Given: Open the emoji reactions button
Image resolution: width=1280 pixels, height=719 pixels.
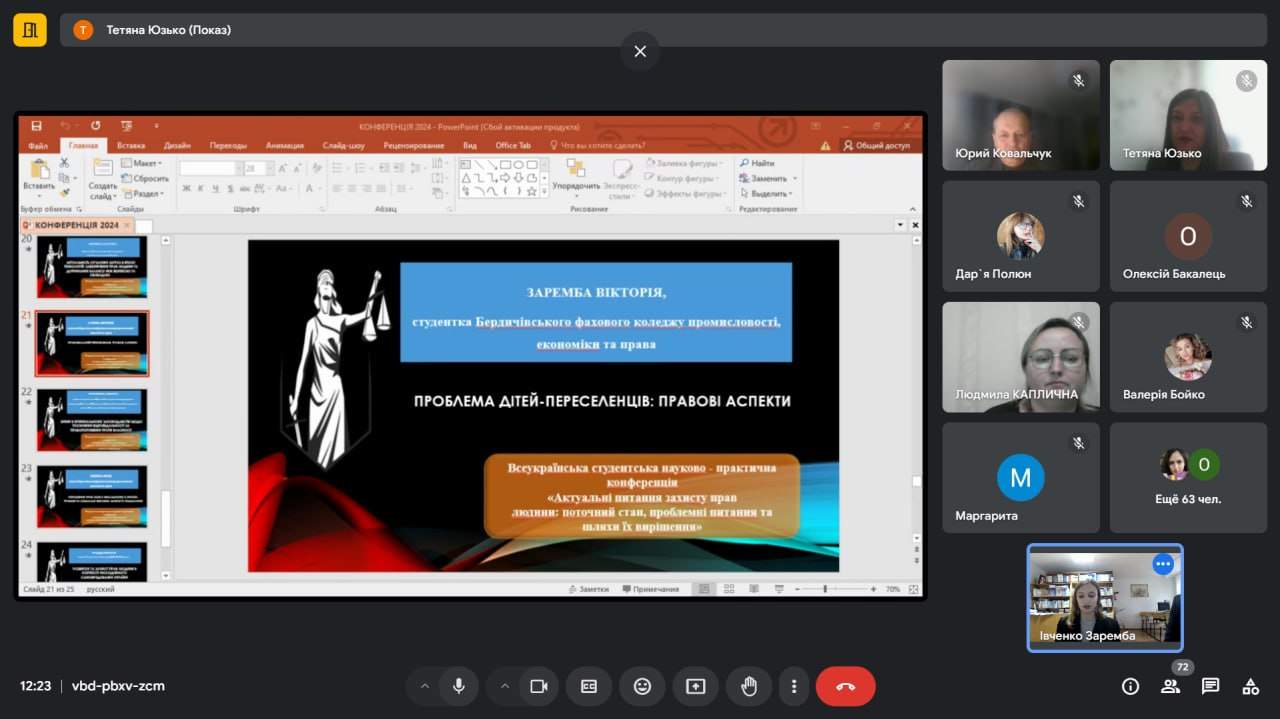Looking at the screenshot, I should [642, 686].
